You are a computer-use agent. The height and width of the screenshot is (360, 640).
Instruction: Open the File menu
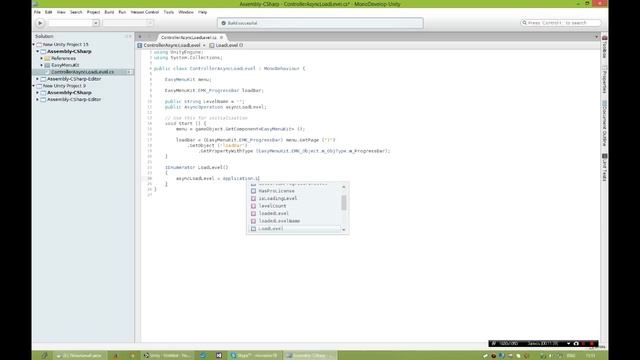click(37, 12)
